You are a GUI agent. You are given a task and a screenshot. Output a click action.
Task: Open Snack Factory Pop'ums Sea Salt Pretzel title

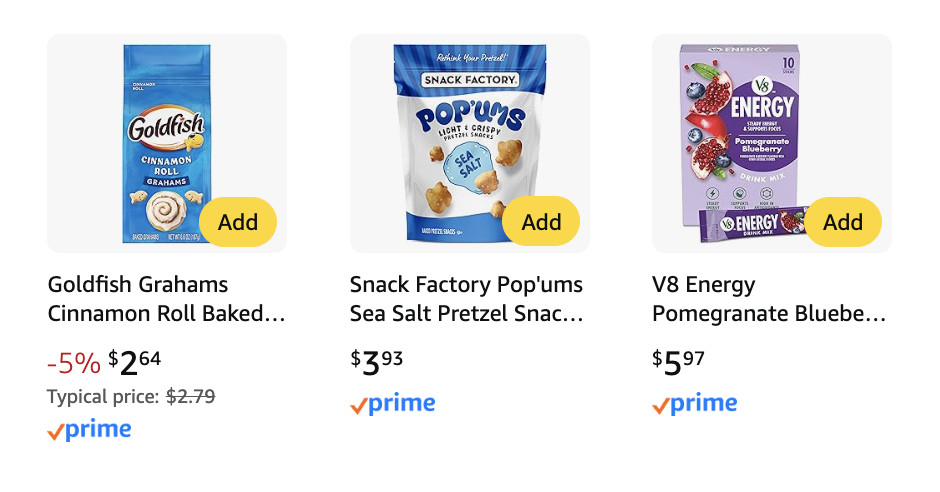click(466, 299)
